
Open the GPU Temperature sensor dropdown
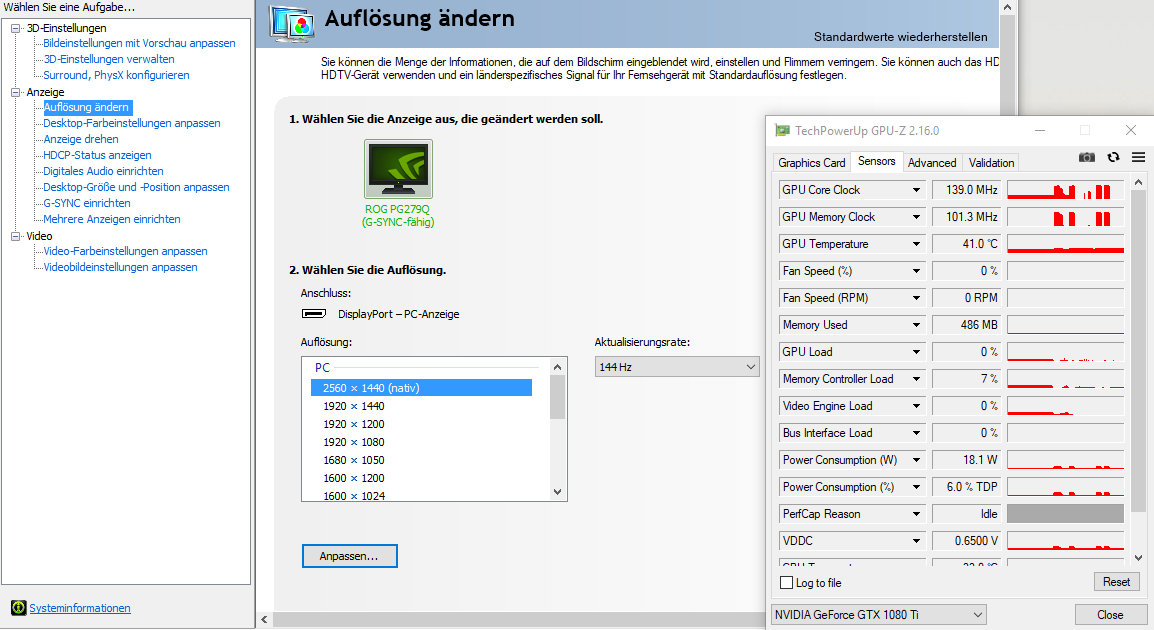tap(916, 244)
